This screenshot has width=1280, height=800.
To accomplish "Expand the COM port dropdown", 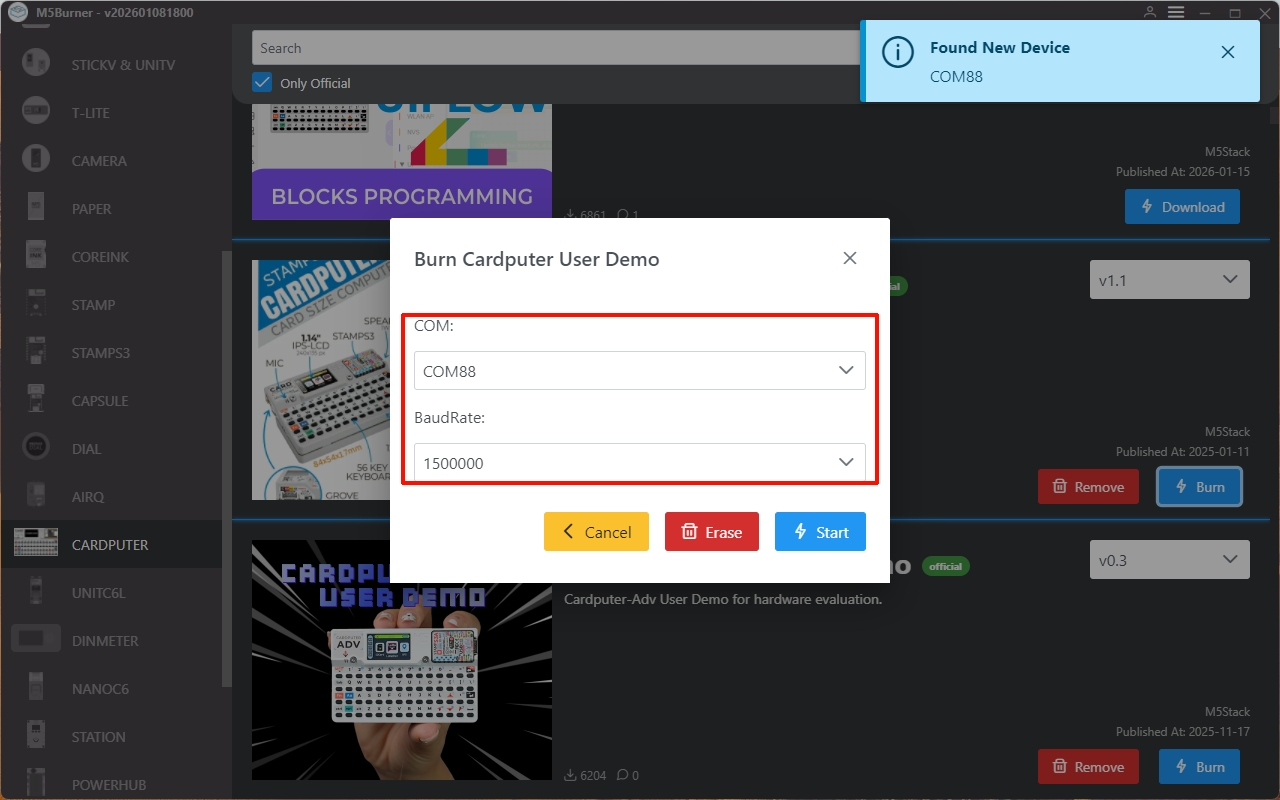I will pos(639,371).
